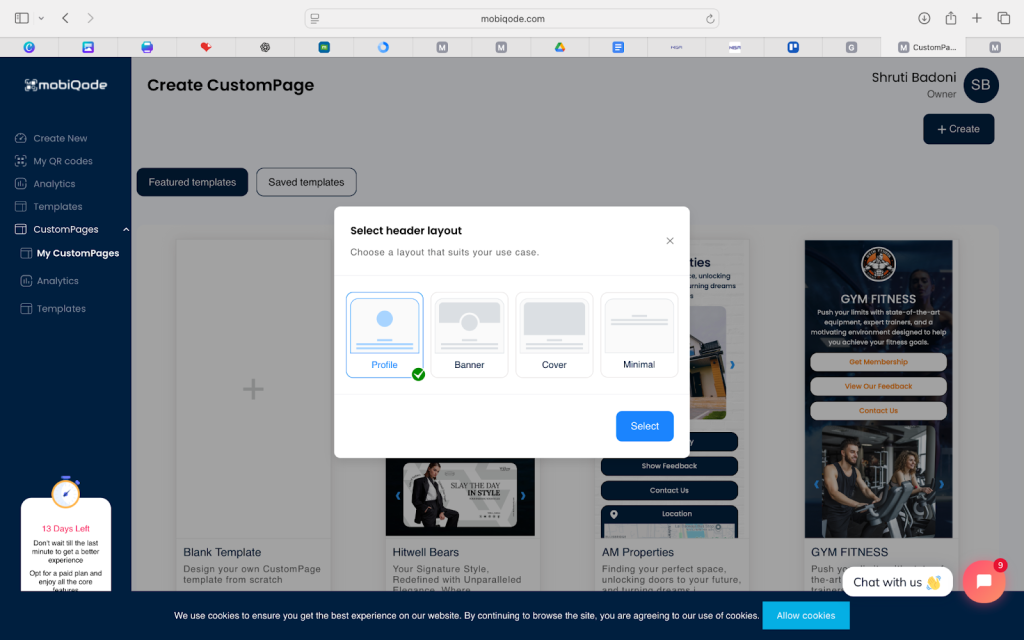Viewport: 1024px width, 640px height.
Task: Open the Featured templates tab
Action: coord(192,182)
